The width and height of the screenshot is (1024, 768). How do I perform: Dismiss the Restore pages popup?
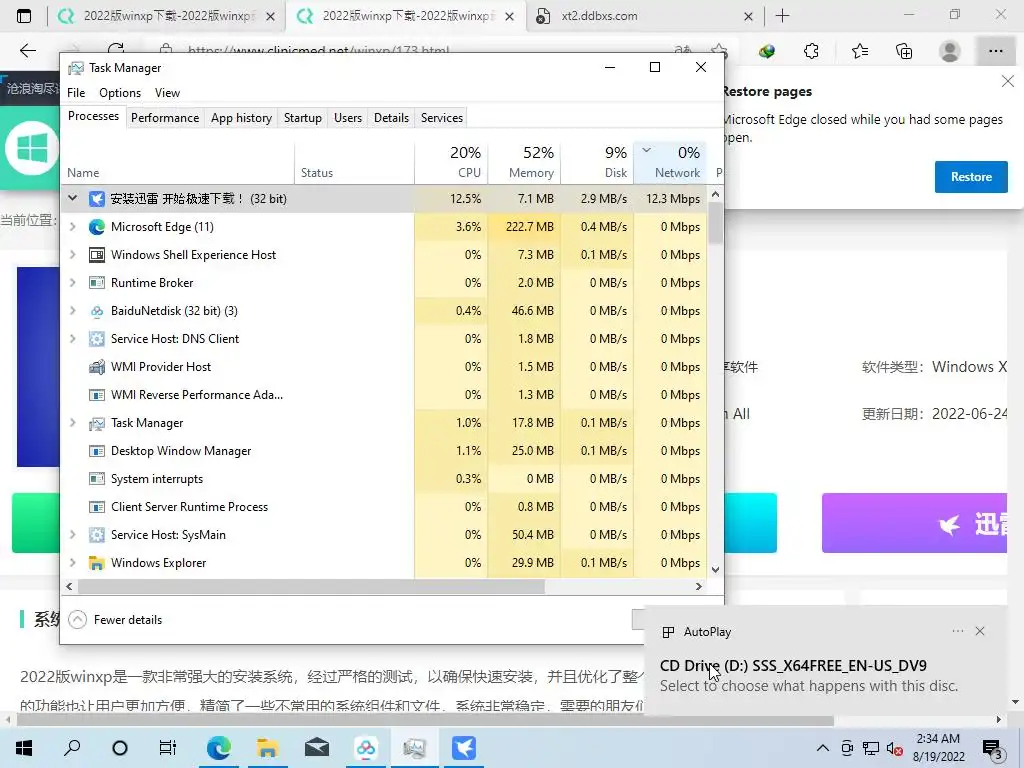click(1008, 82)
